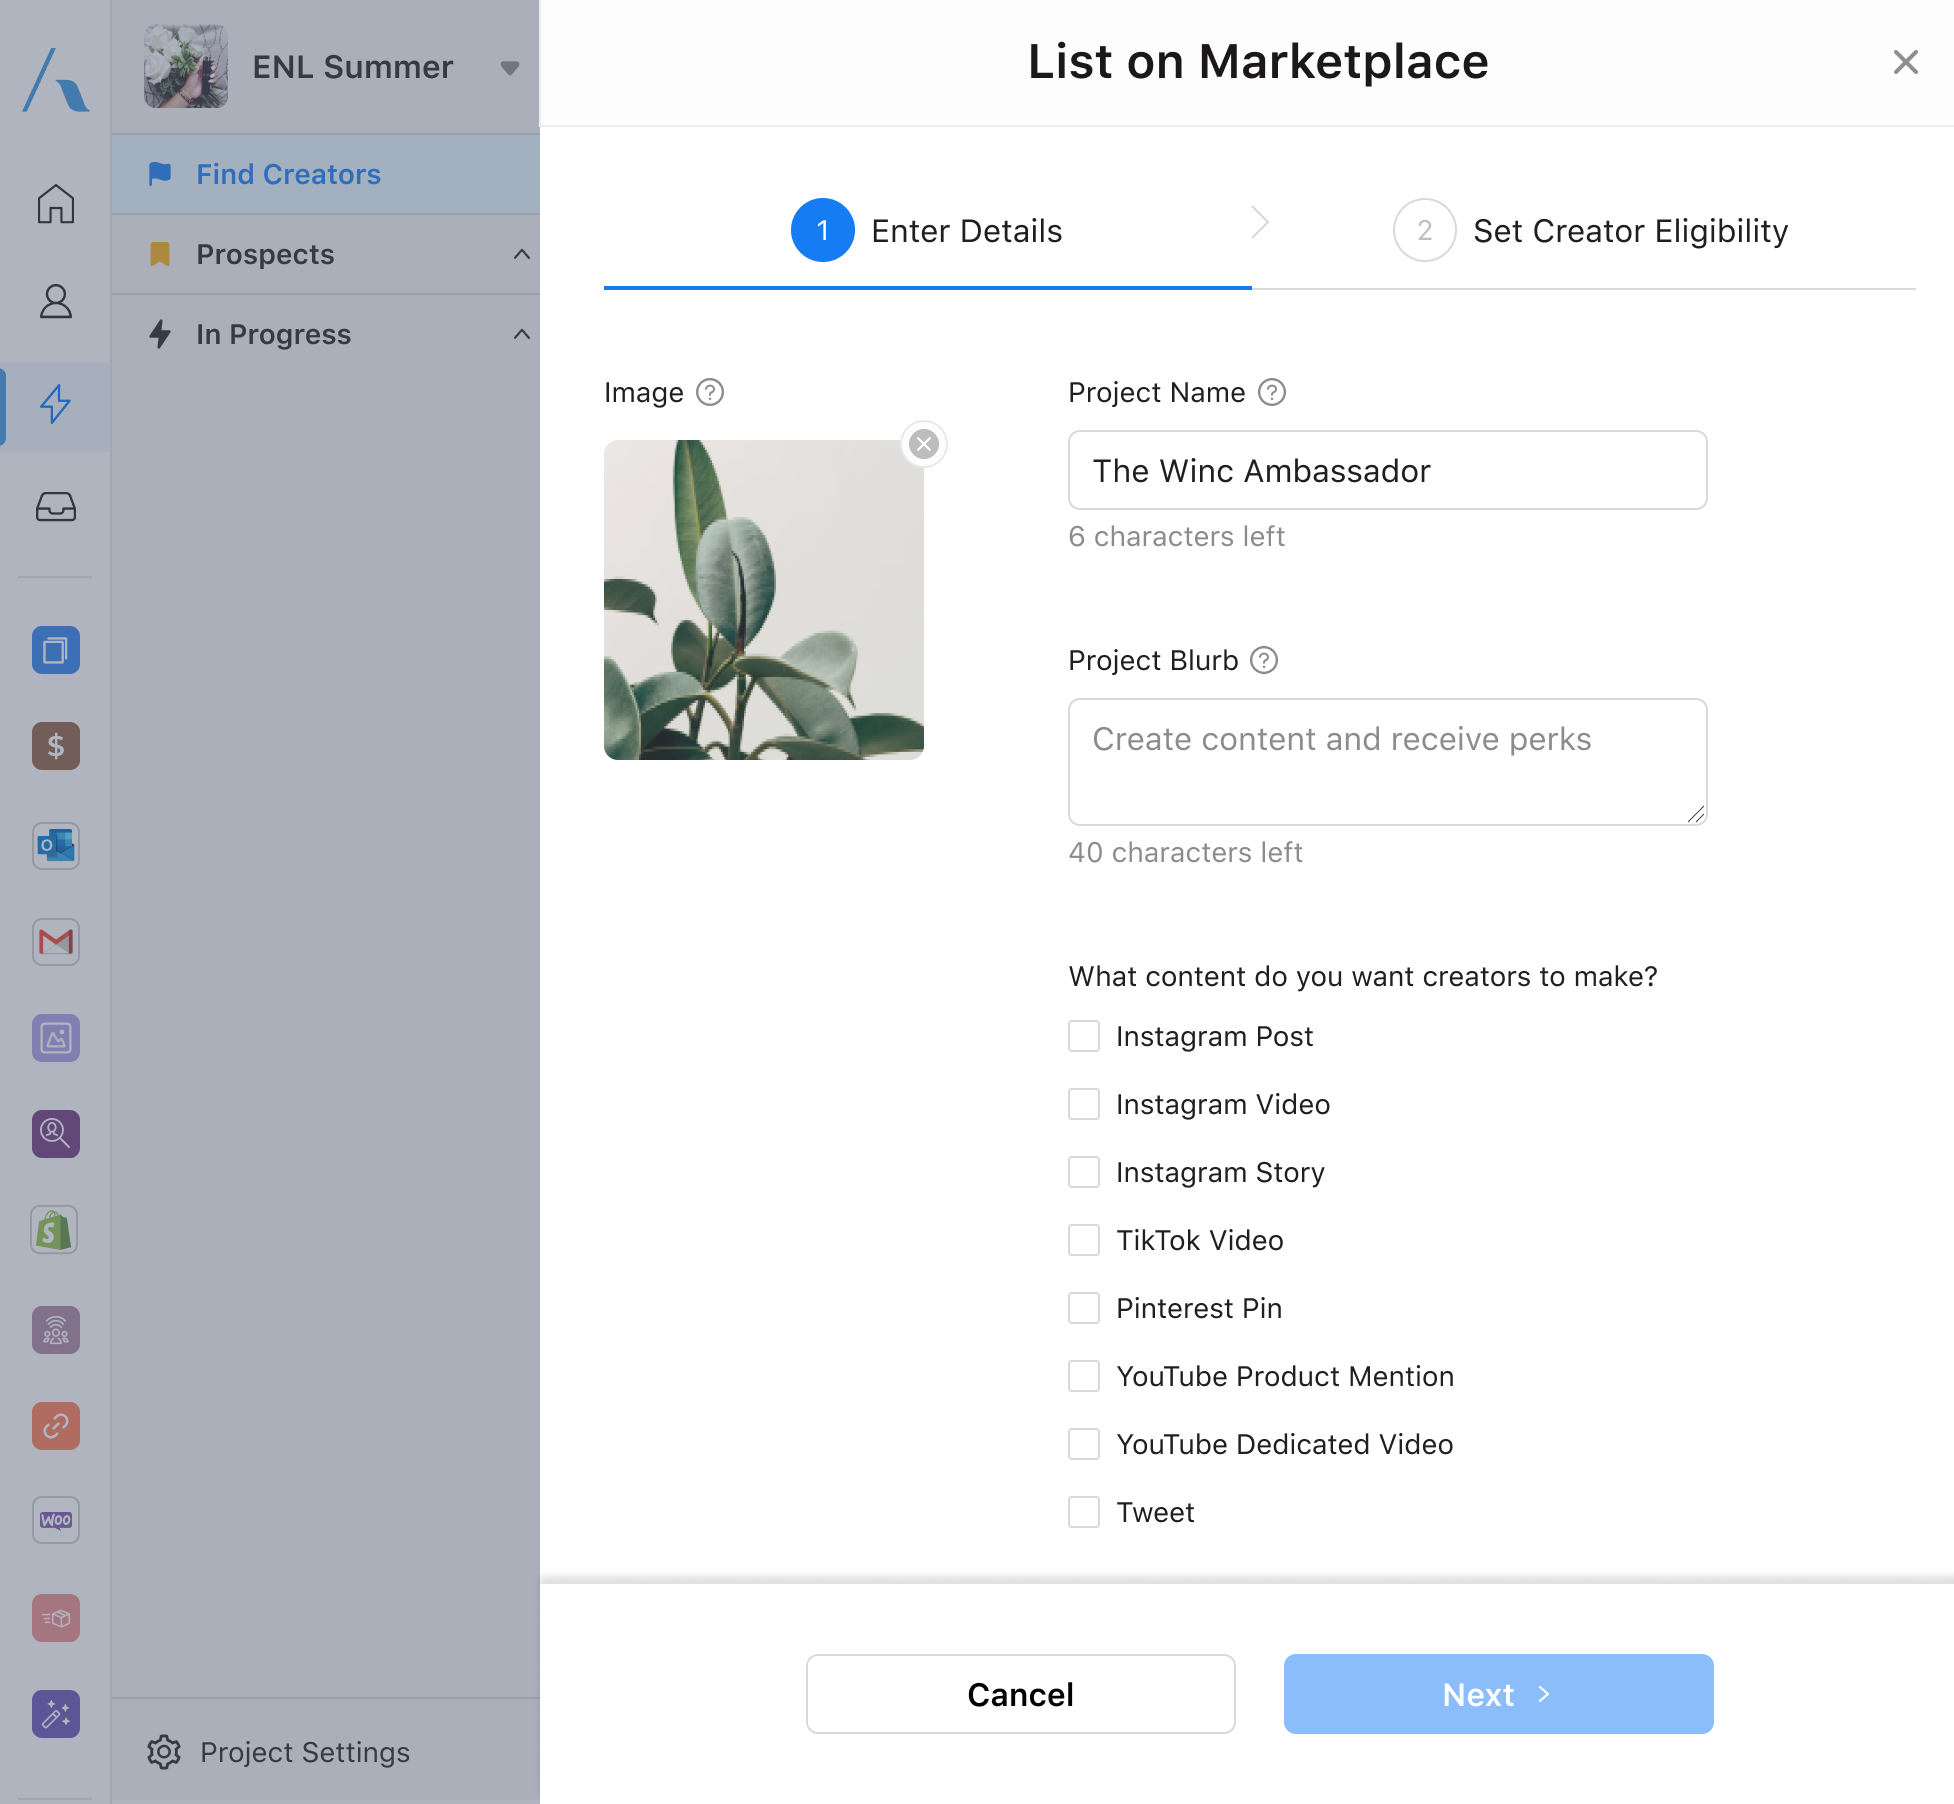Click the dollar sign payments icon

click(56, 746)
